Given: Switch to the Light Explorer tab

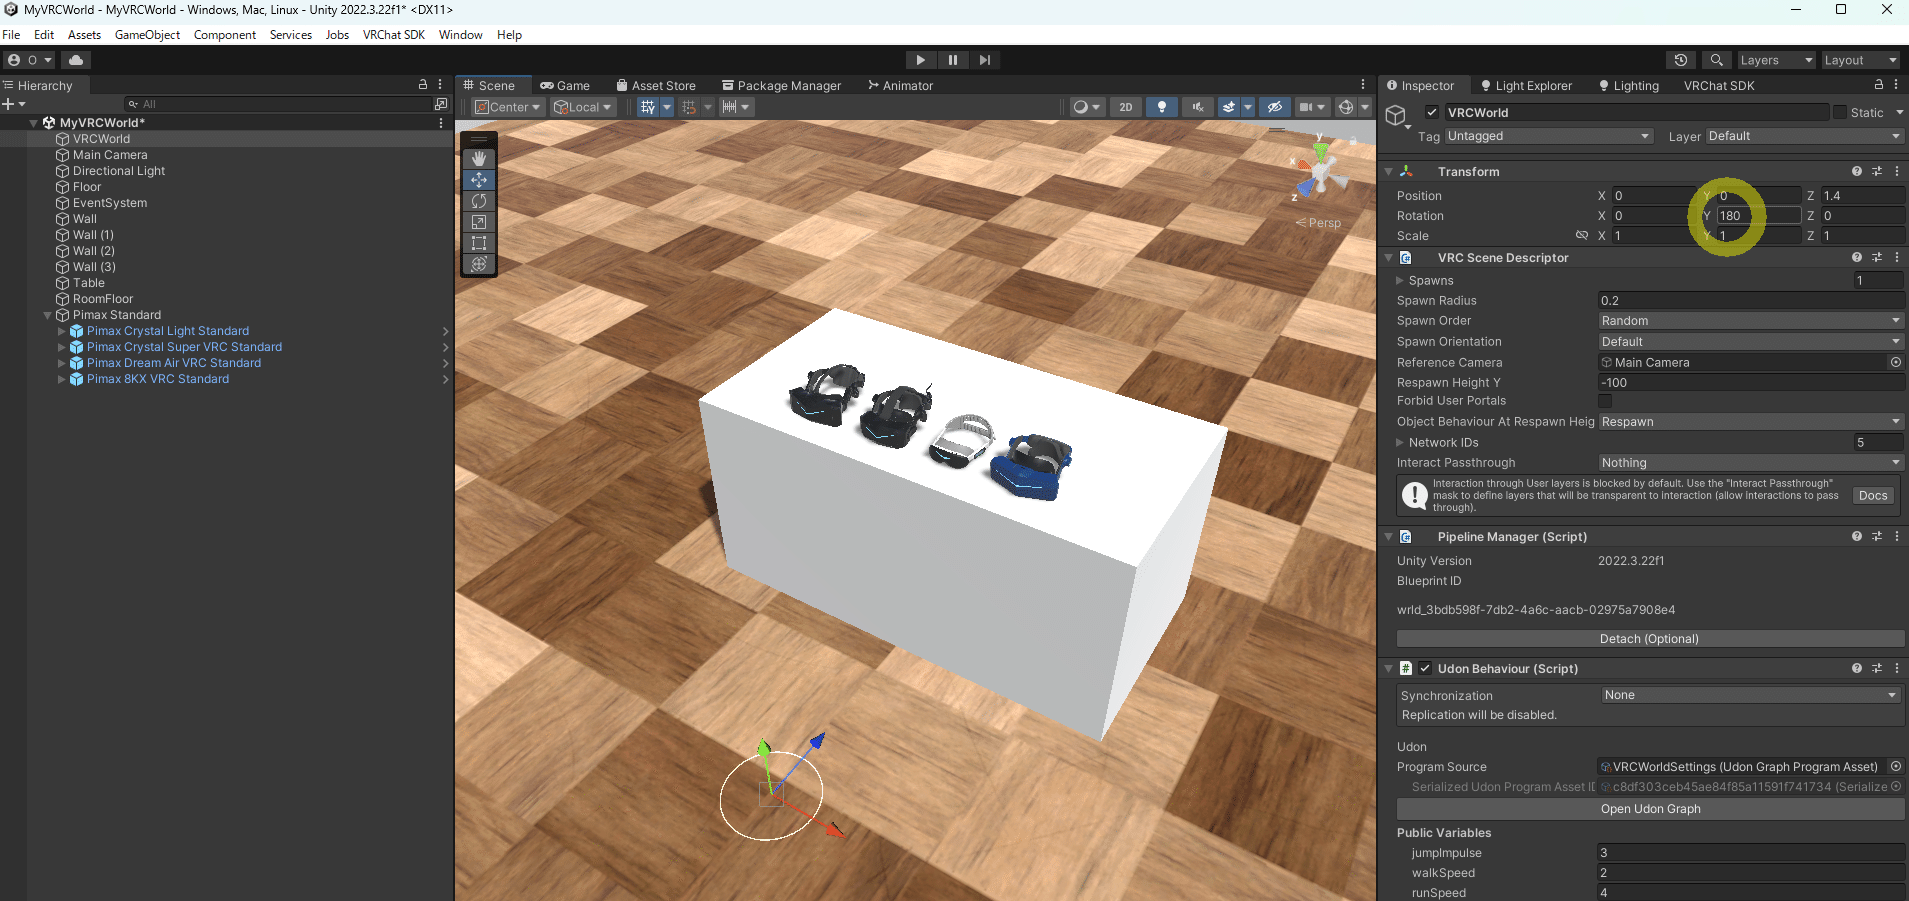Looking at the screenshot, I should 1526,85.
